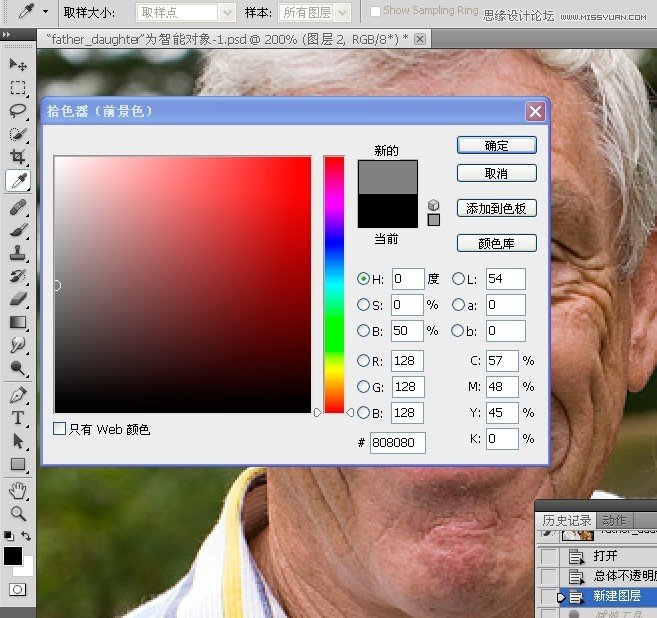This screenshot has height=618, width=657.
Task: Click the 当前 black color swatch
Action: pos(388,211)
